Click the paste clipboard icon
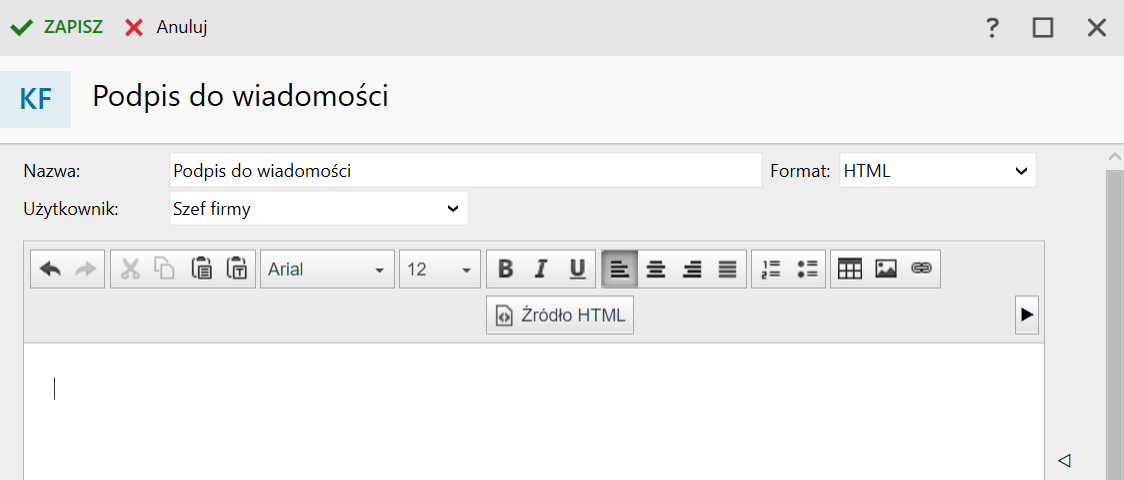This screenshot has height=480, width=1124. click(202, 269)
